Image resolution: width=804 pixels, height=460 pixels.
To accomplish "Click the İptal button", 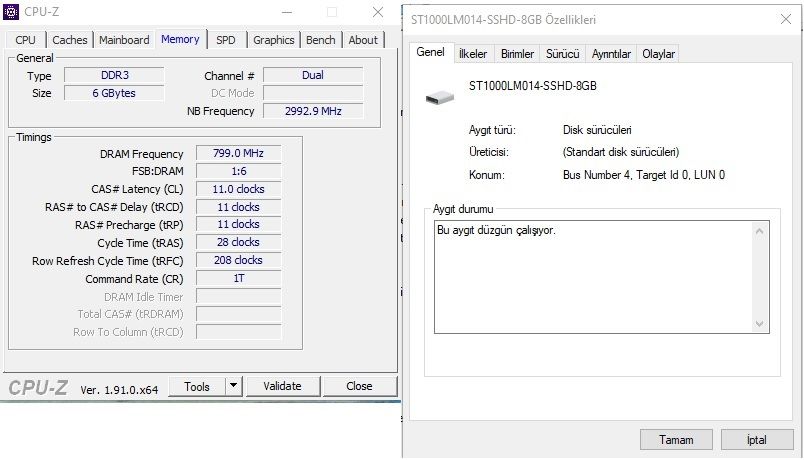I will (x=757, y=439).
